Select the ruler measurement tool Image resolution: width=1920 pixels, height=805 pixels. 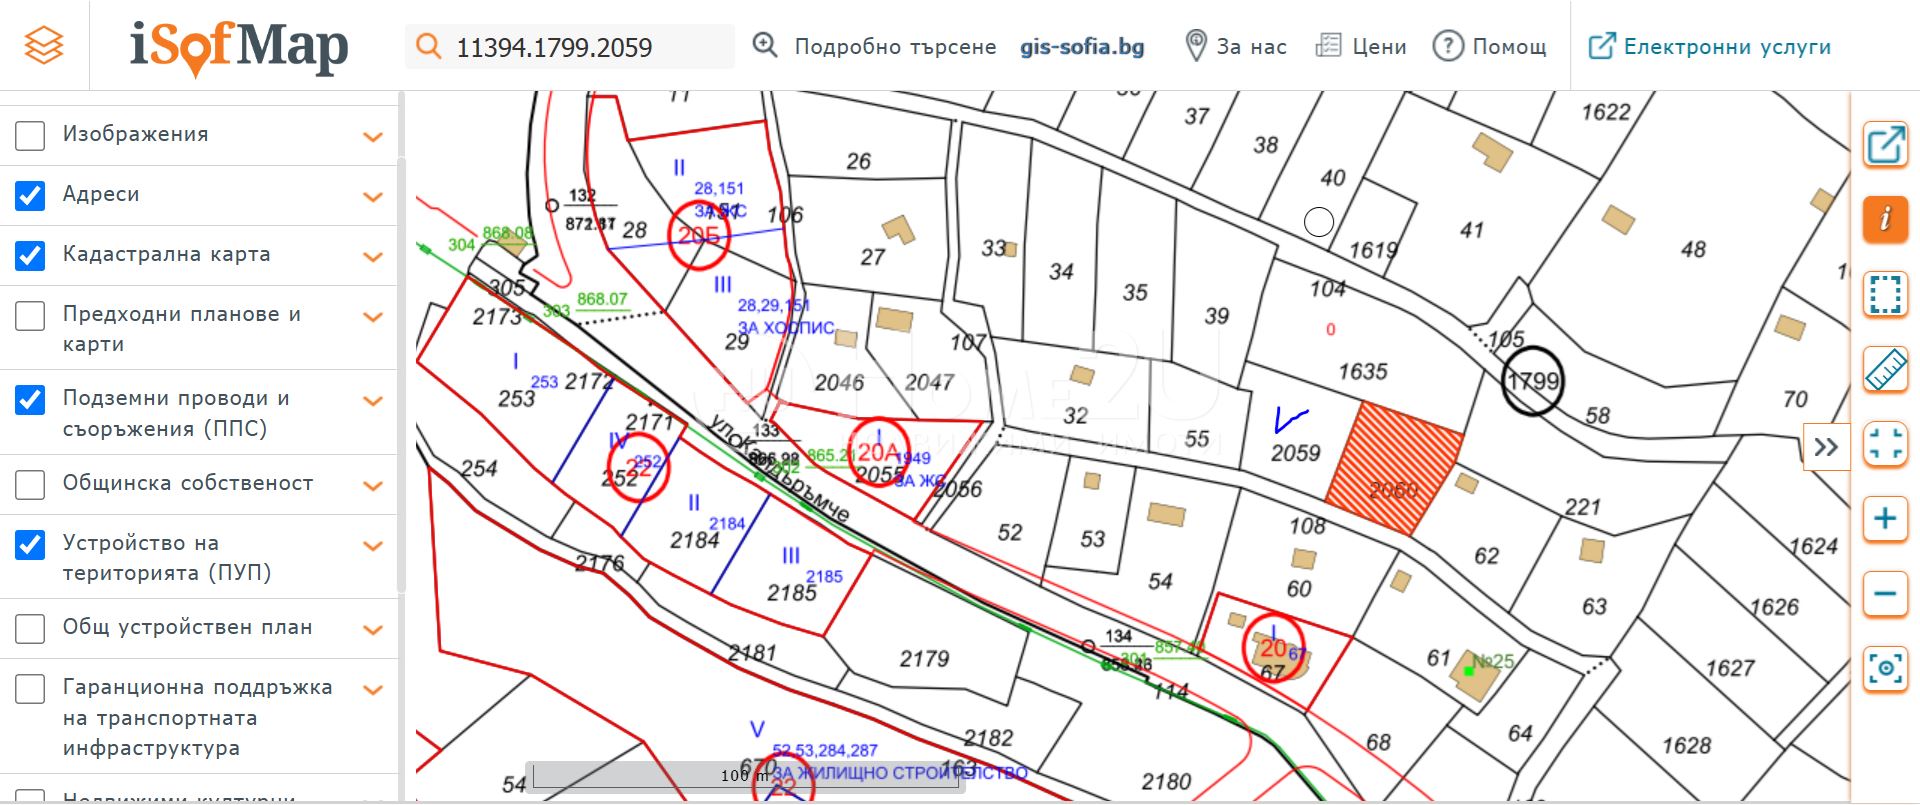tap(1885, 371)
